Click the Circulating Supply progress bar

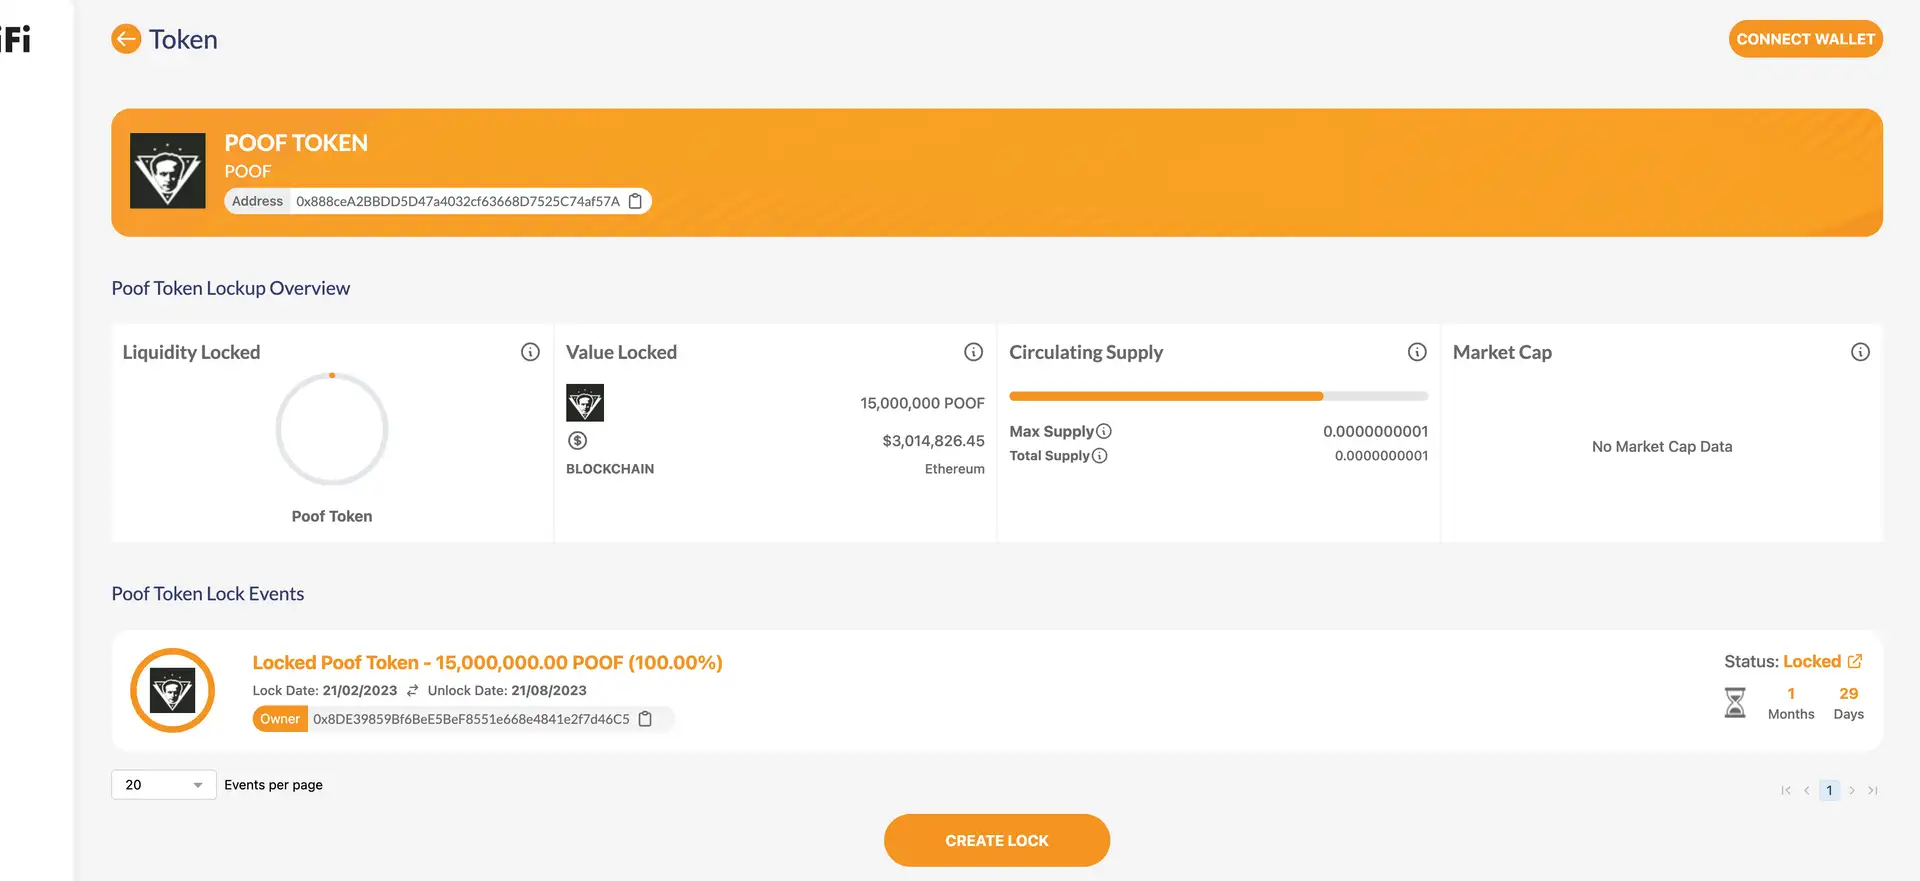pos(1218,396)
